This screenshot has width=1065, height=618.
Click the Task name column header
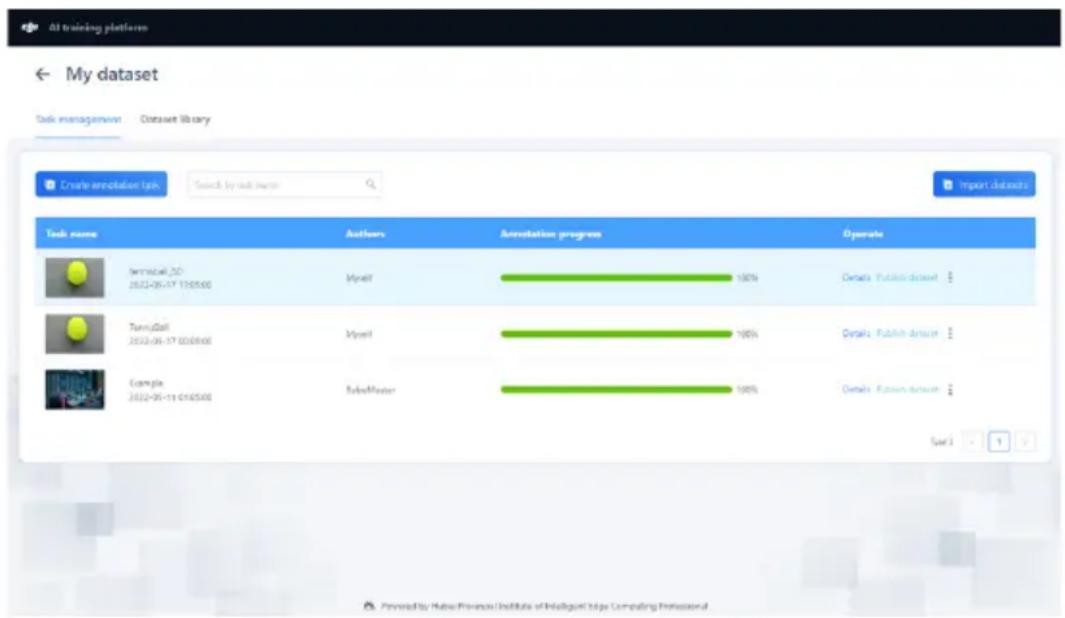[71, 234]
